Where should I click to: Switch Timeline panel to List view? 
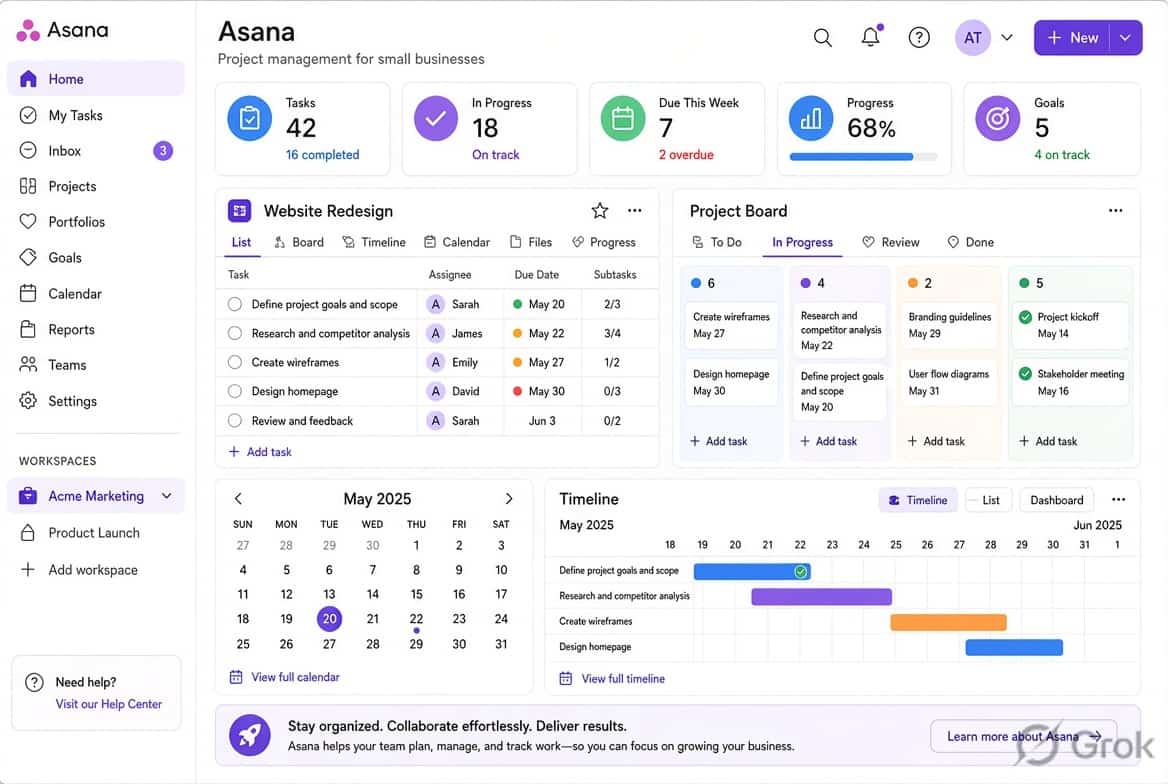click(988, 500)
